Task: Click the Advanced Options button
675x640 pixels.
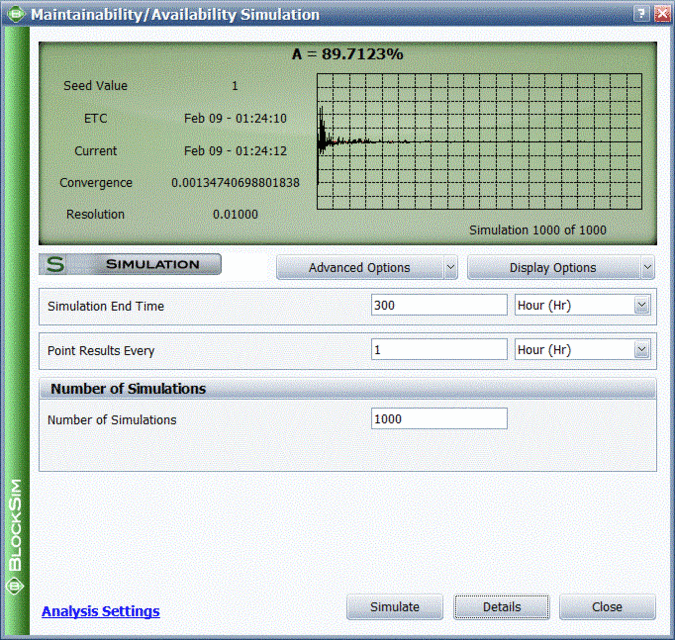Action: pos(360,267)
